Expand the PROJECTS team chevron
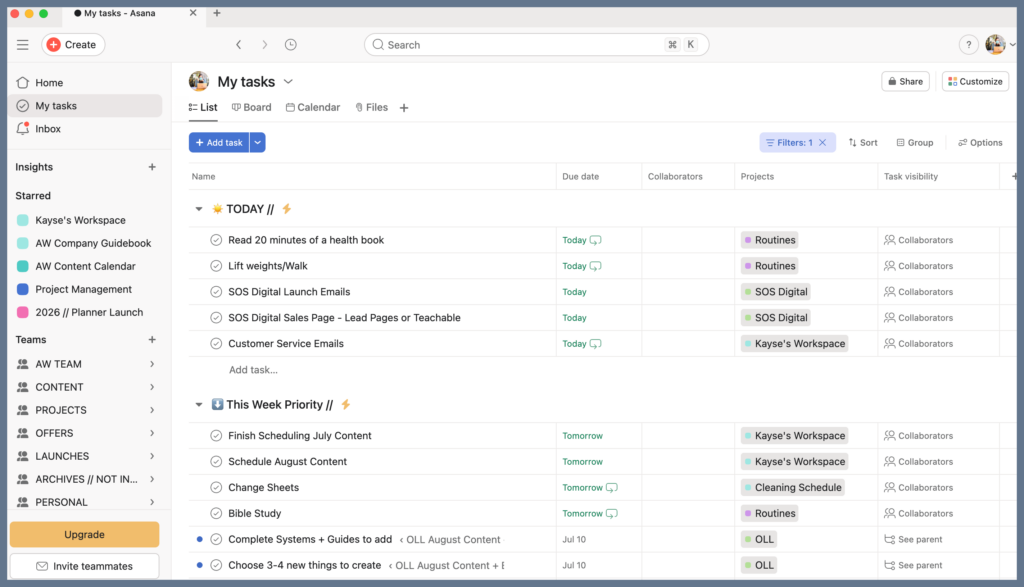This screenshot has width=1024, height=587. (x=152, y=410)
